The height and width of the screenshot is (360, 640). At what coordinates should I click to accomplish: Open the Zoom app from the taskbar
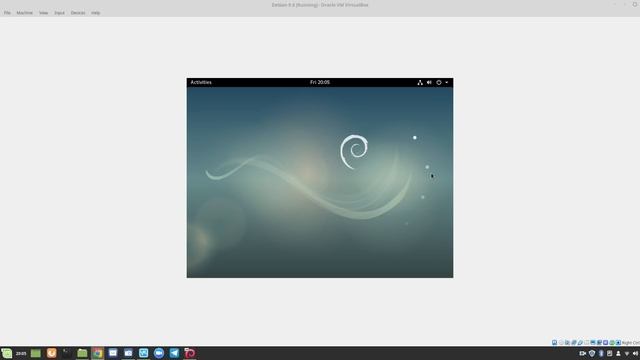[x=159, y=353]
